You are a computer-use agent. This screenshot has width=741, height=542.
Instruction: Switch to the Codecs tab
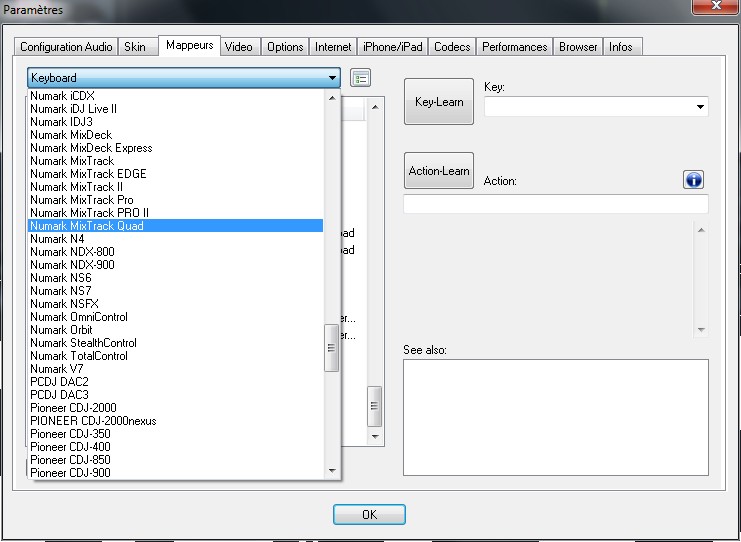click(452, 47)
